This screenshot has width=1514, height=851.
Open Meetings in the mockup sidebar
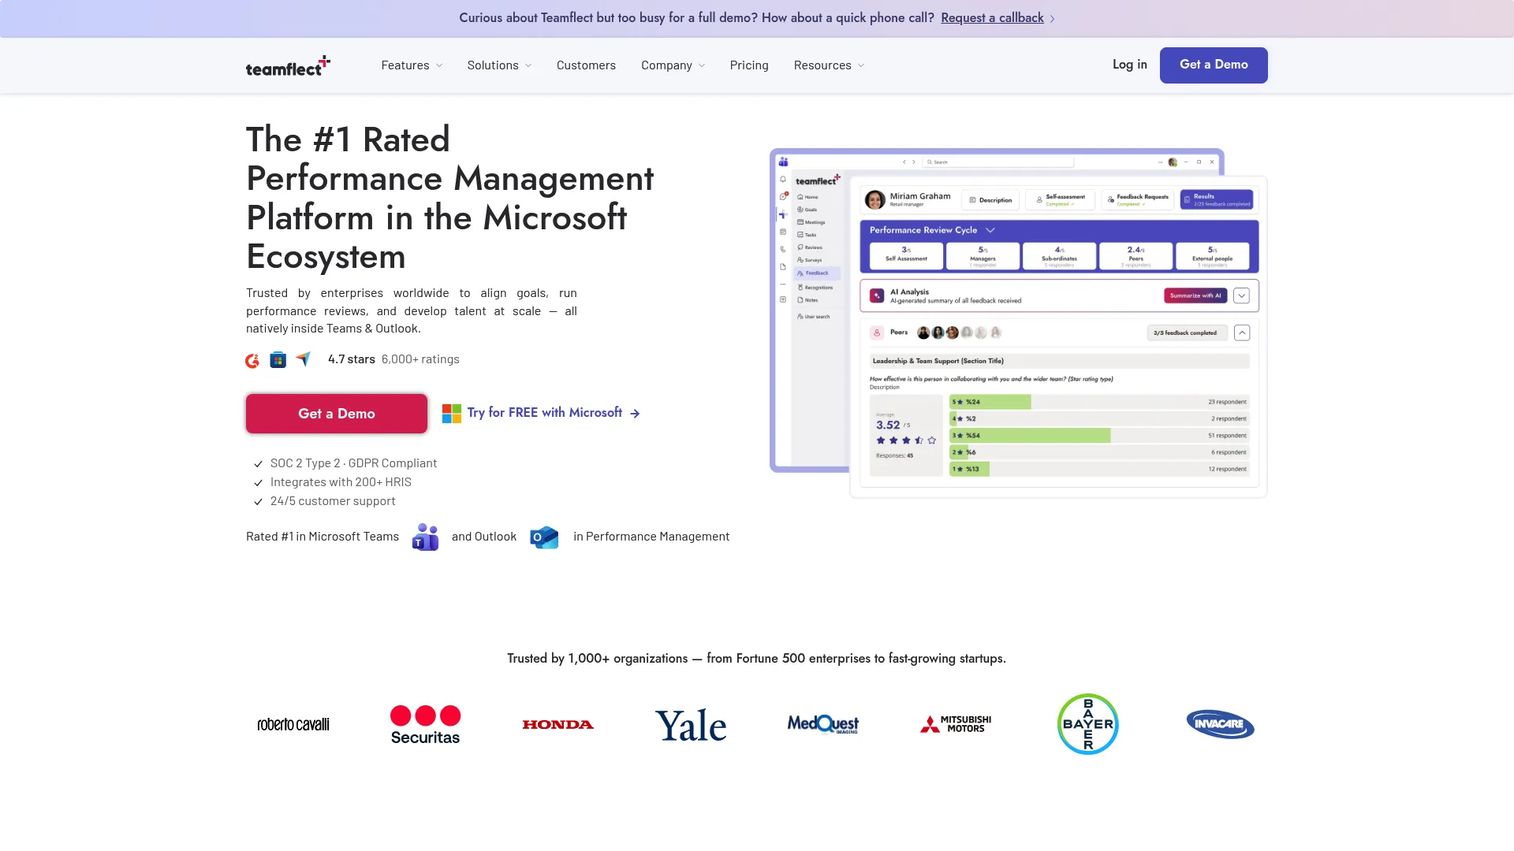pyautogui.click(x=811, y=222)
